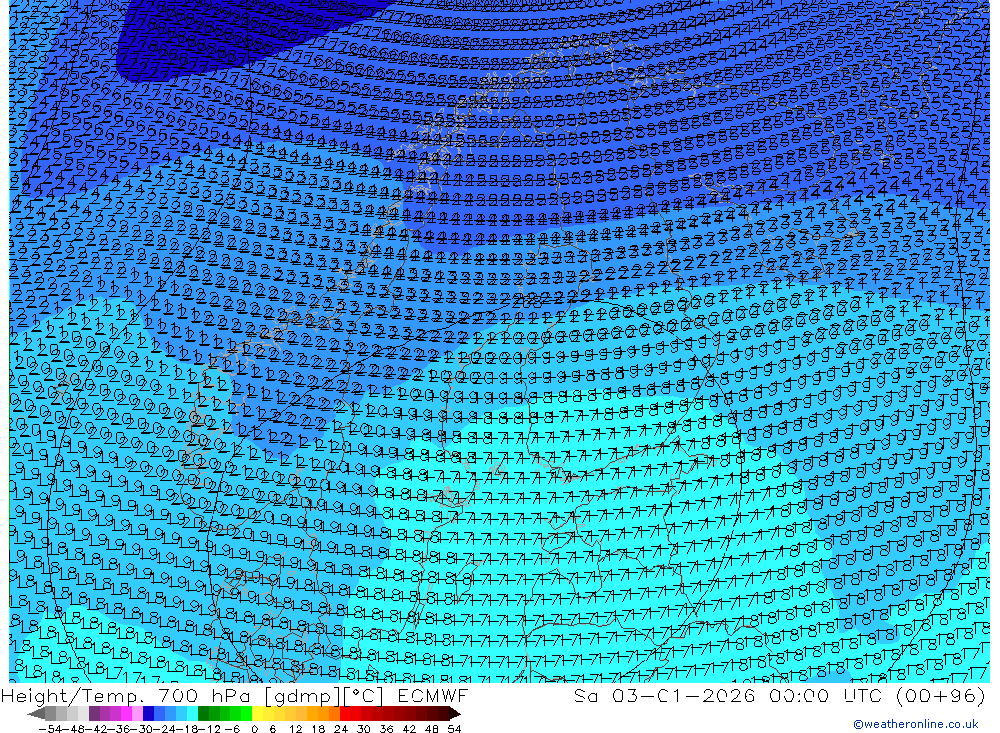Pick the bright red swatch in the legend
1000x733 pixels.
345,714
